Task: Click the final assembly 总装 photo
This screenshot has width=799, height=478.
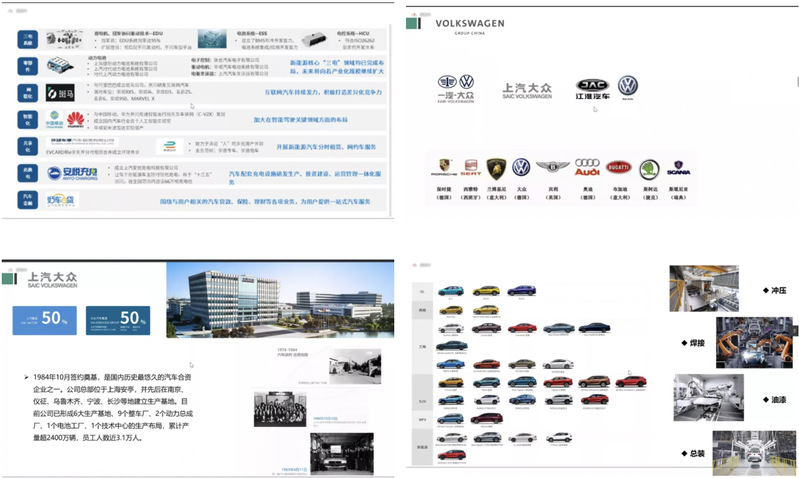Action: coord(754,453)
